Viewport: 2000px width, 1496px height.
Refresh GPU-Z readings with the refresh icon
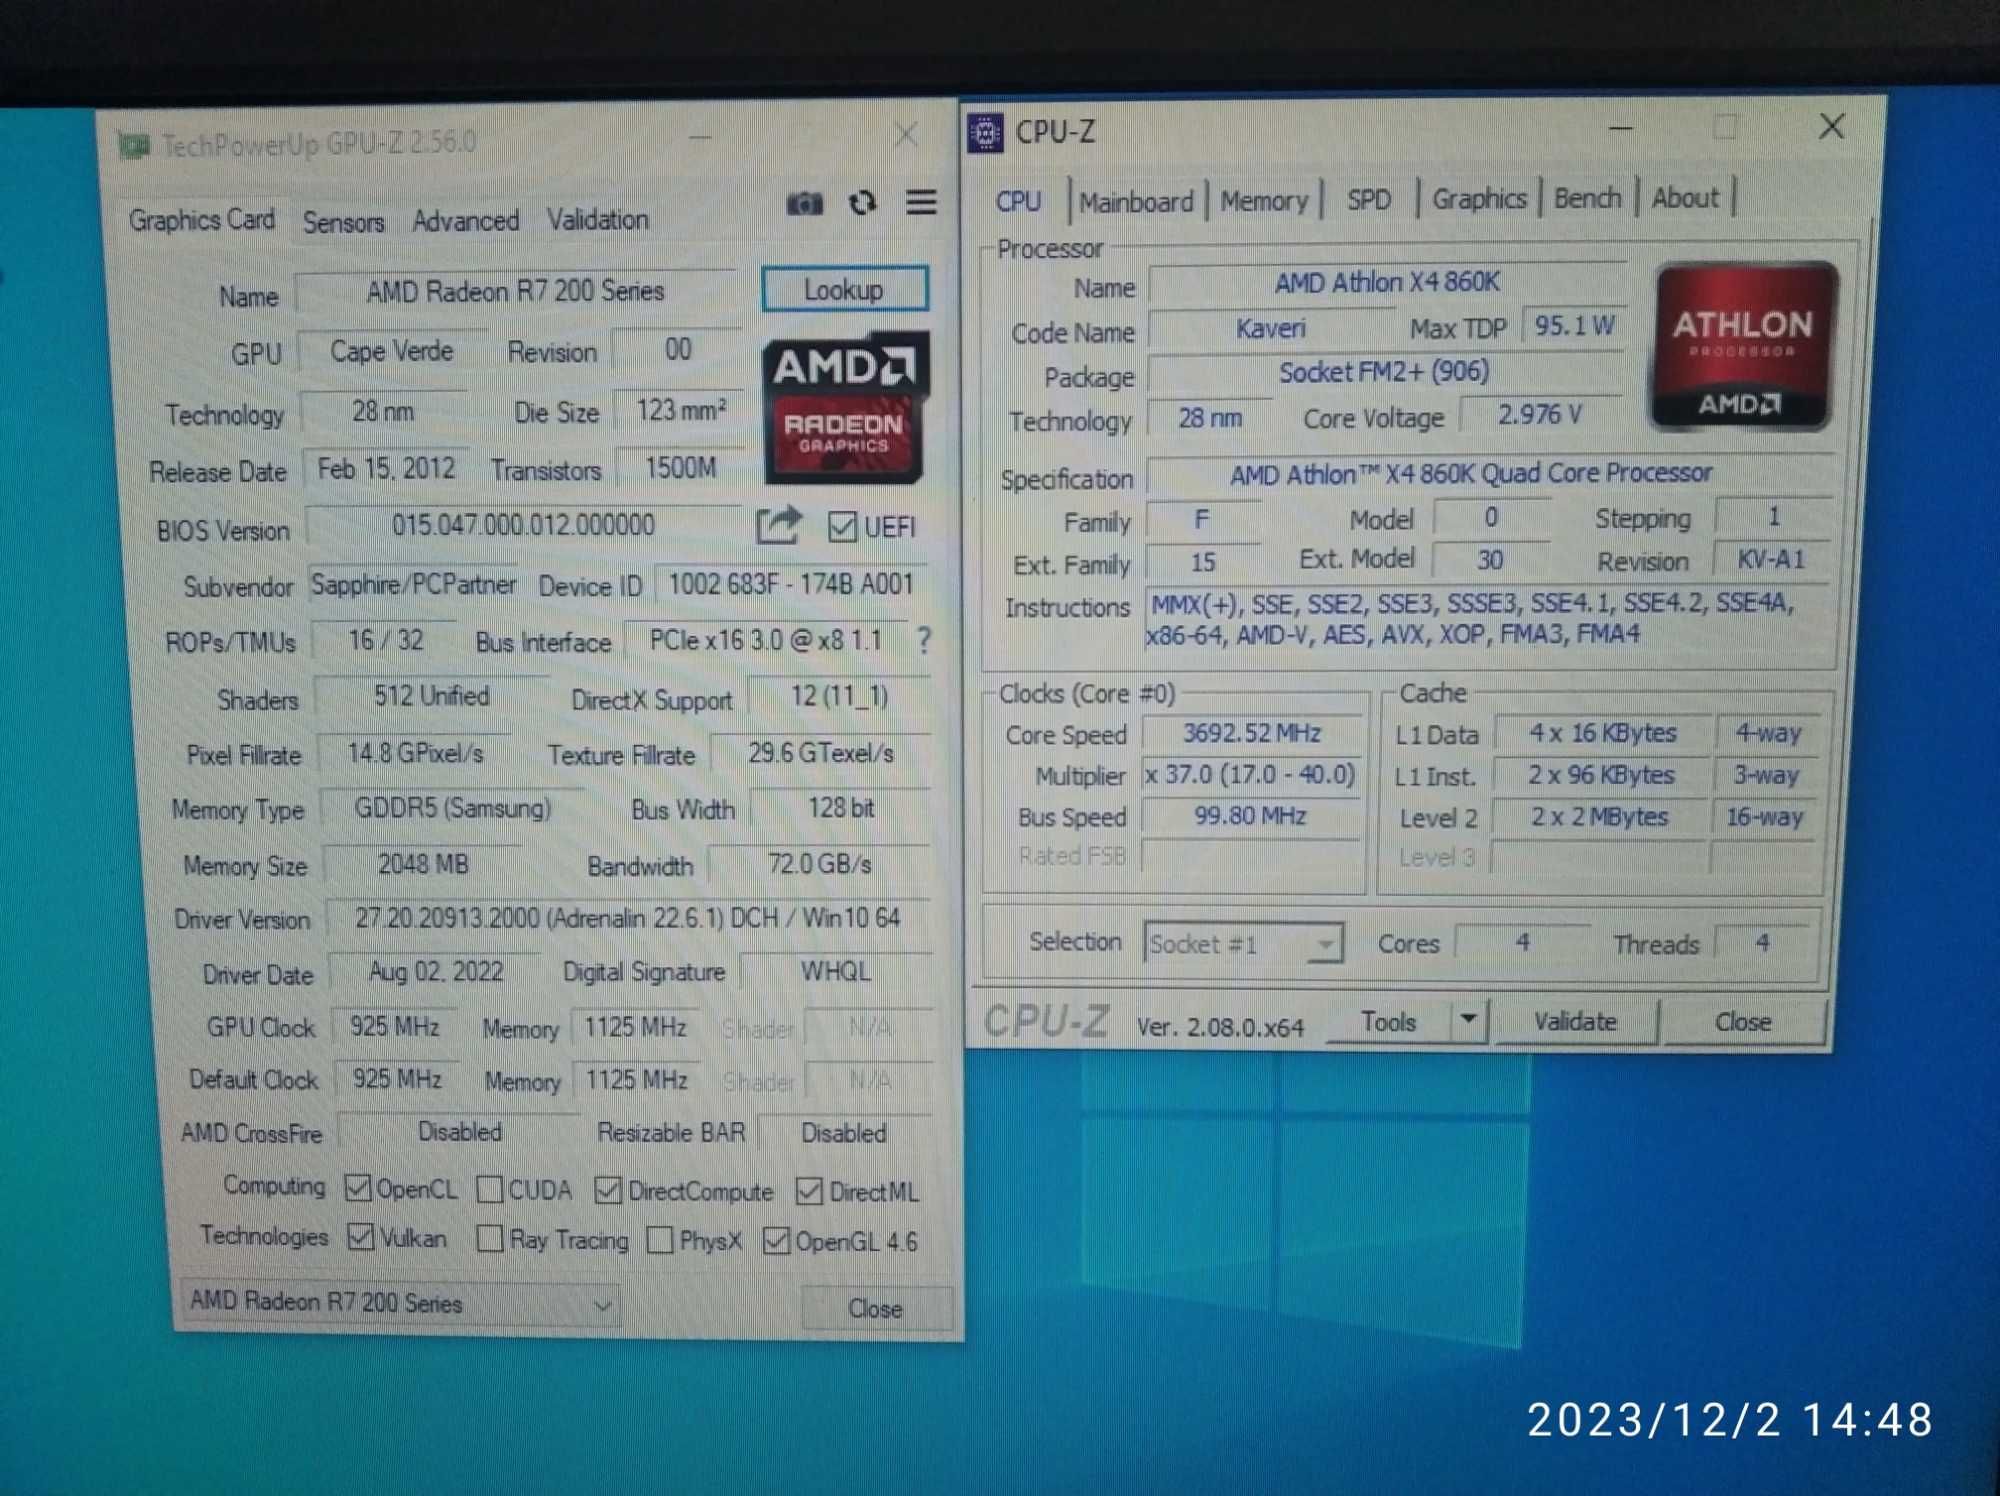[863, 203]
